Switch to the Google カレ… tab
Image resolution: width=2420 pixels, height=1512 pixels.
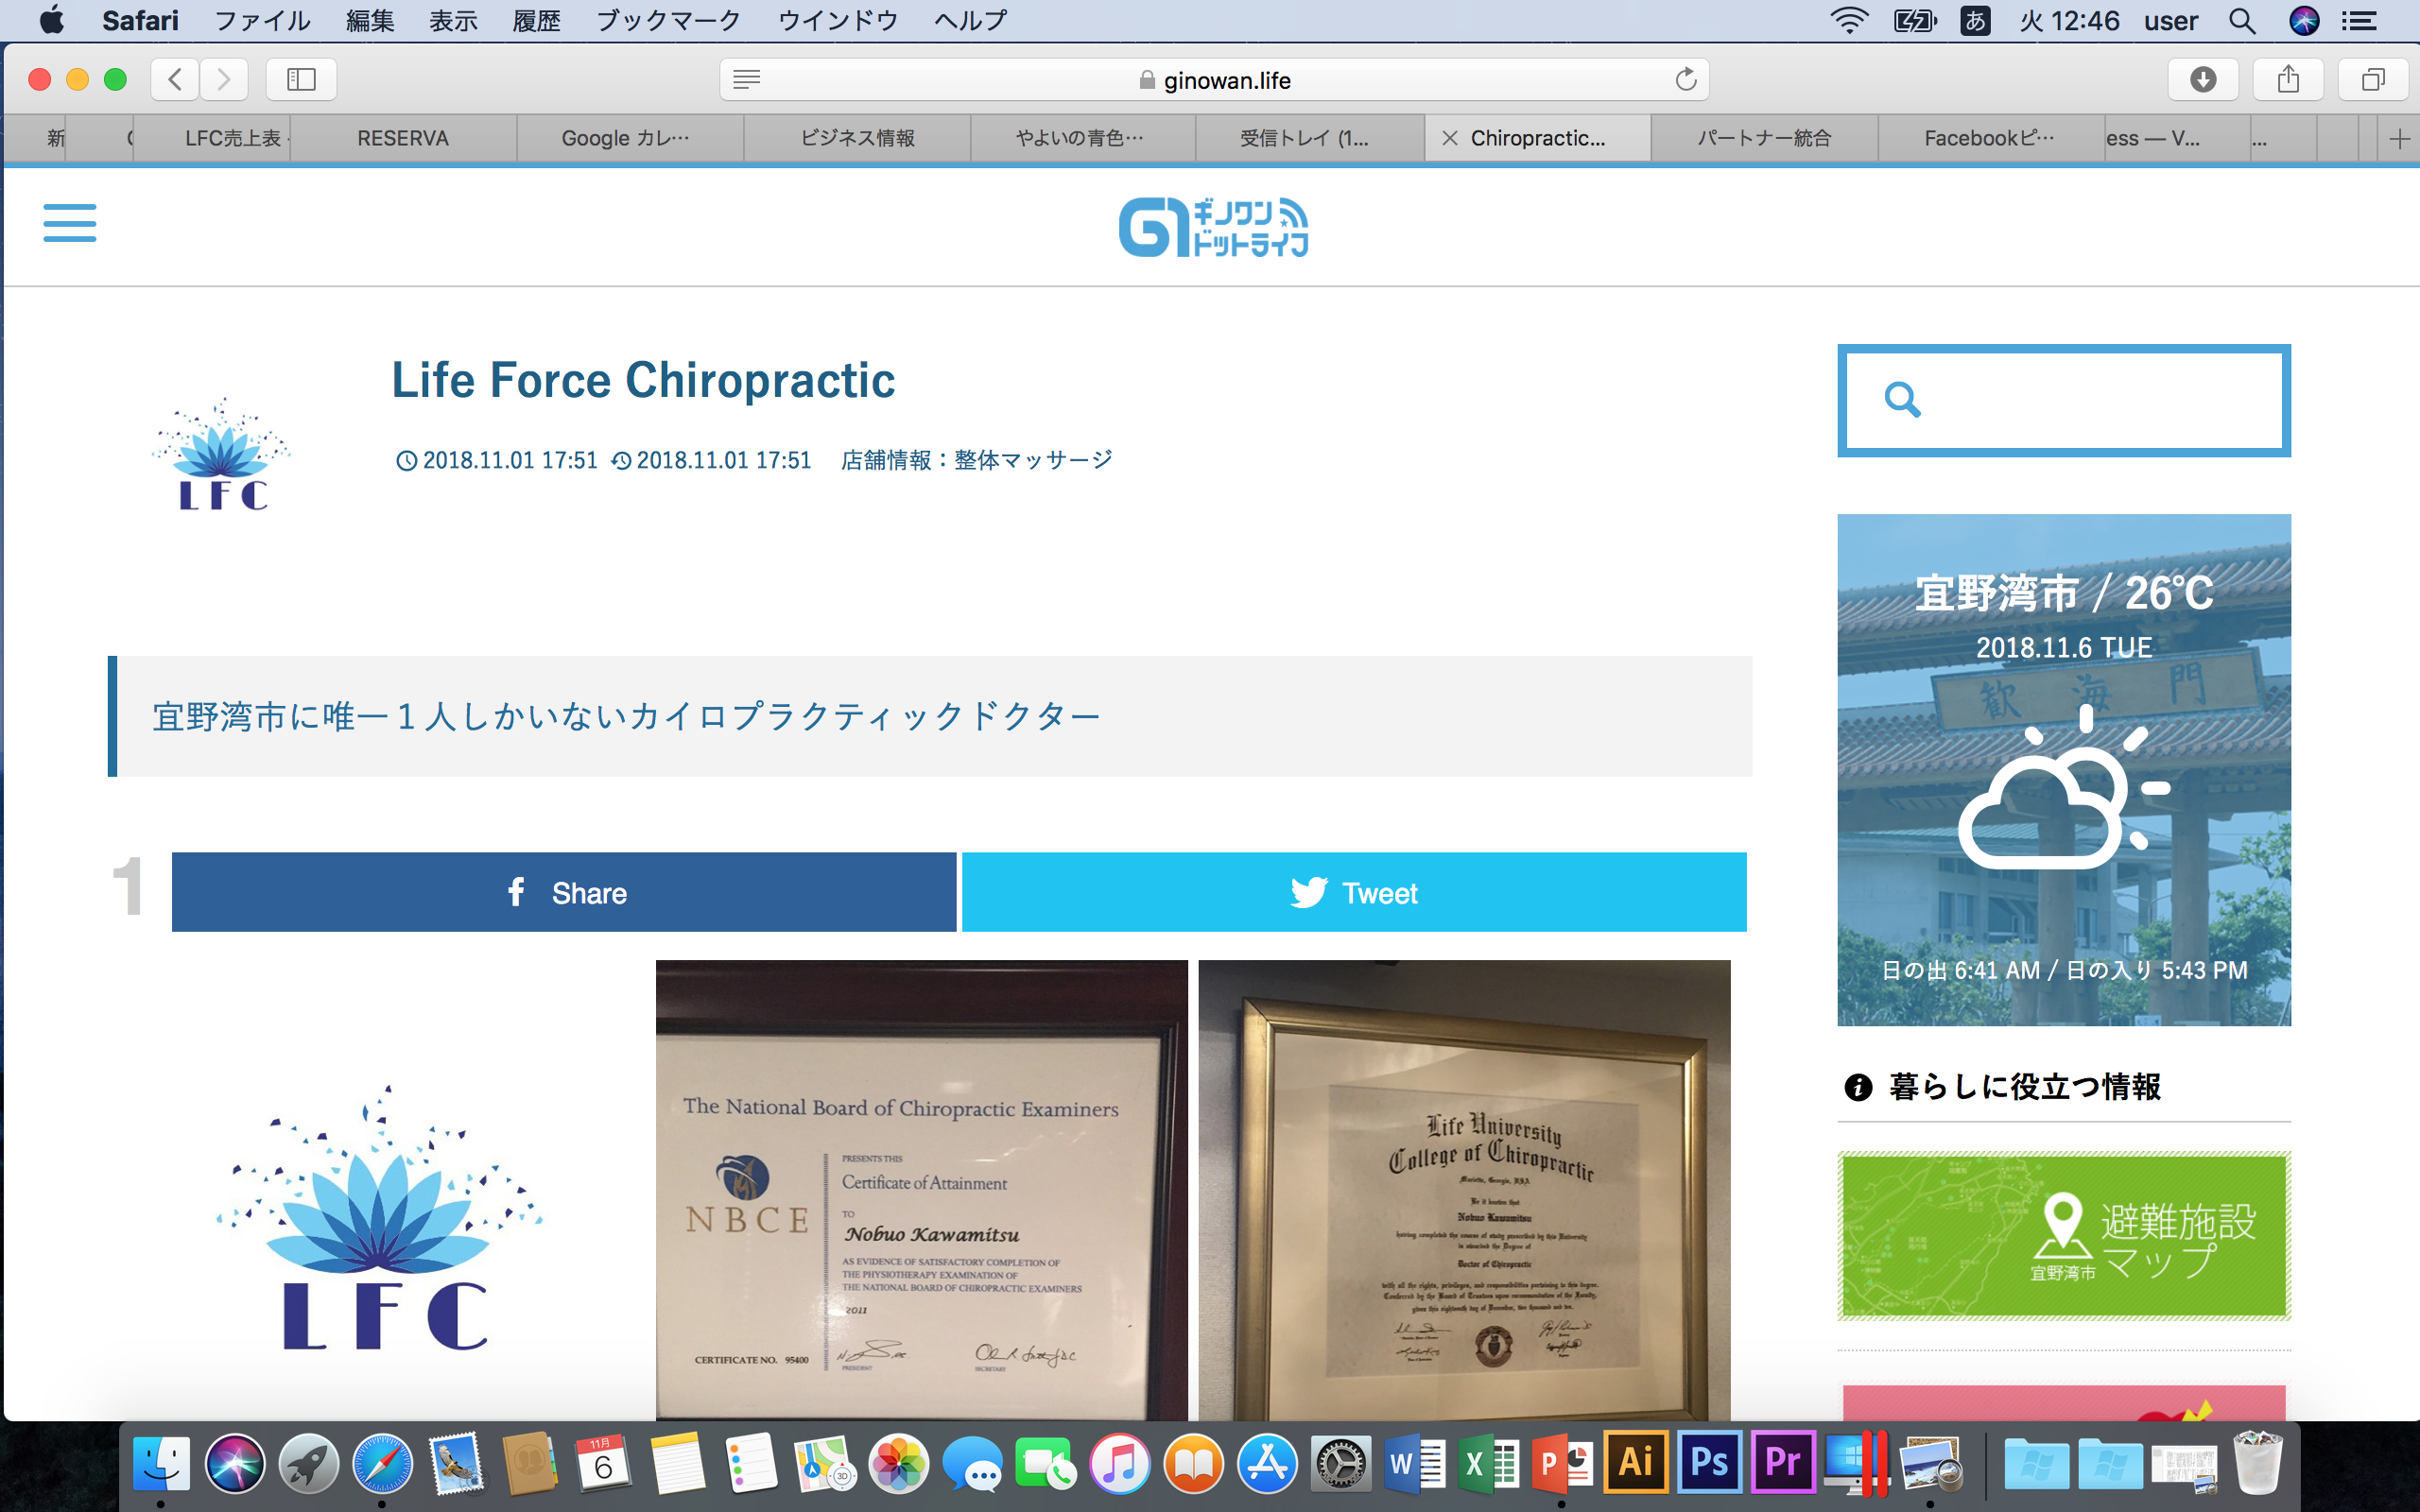(629, 138)
